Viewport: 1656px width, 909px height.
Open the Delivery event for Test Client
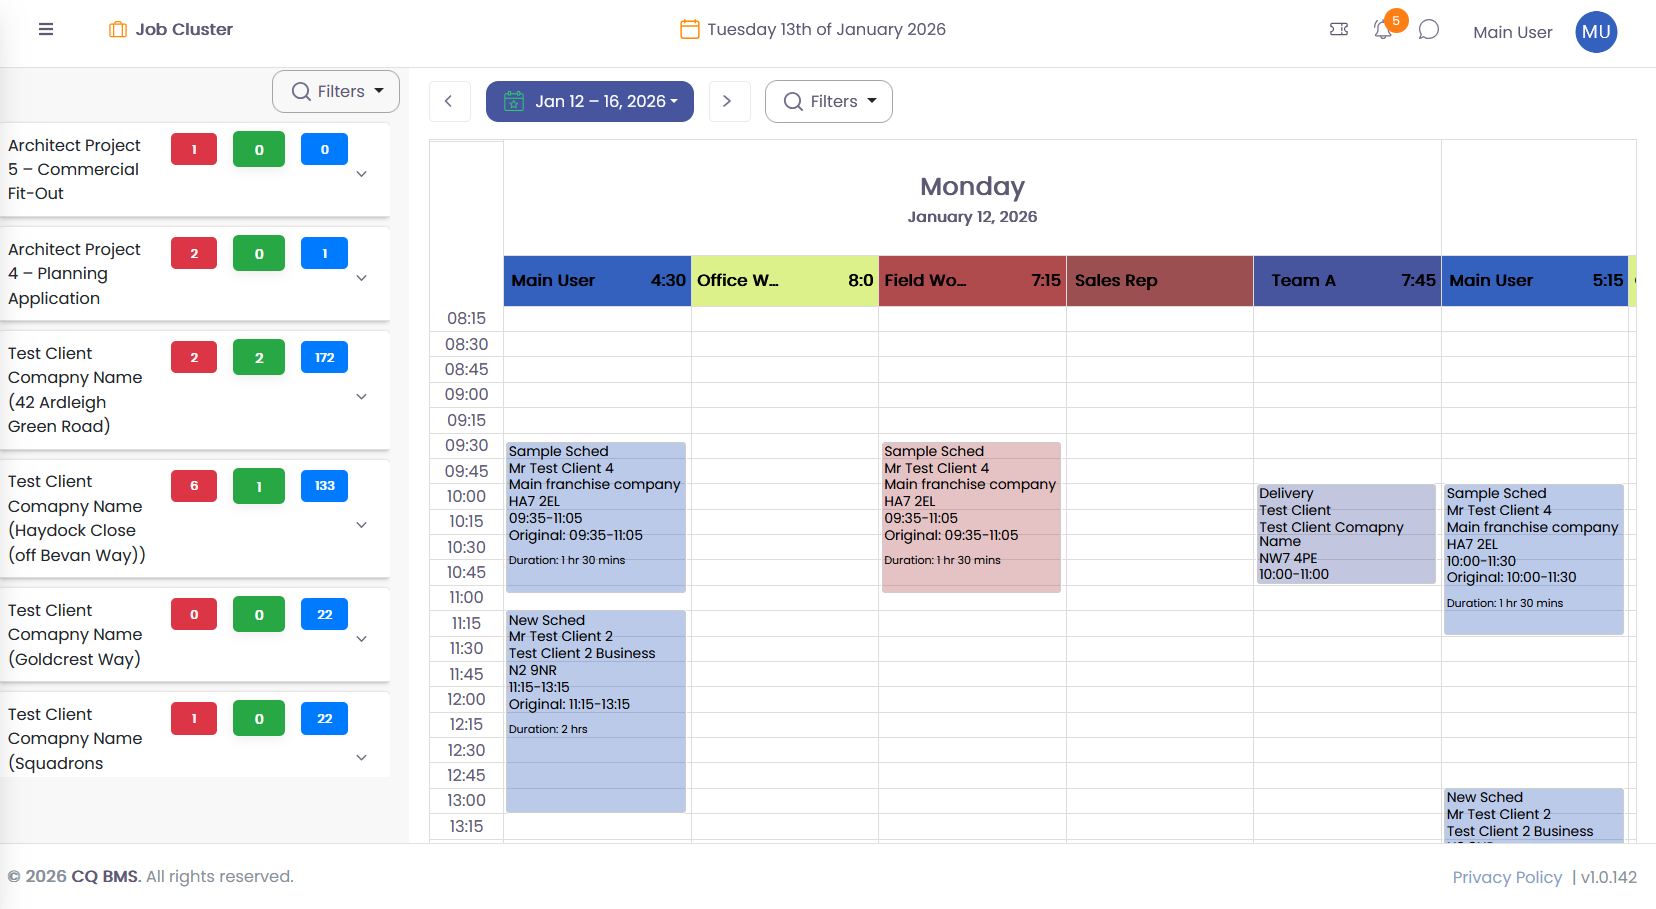[1346, 533]
